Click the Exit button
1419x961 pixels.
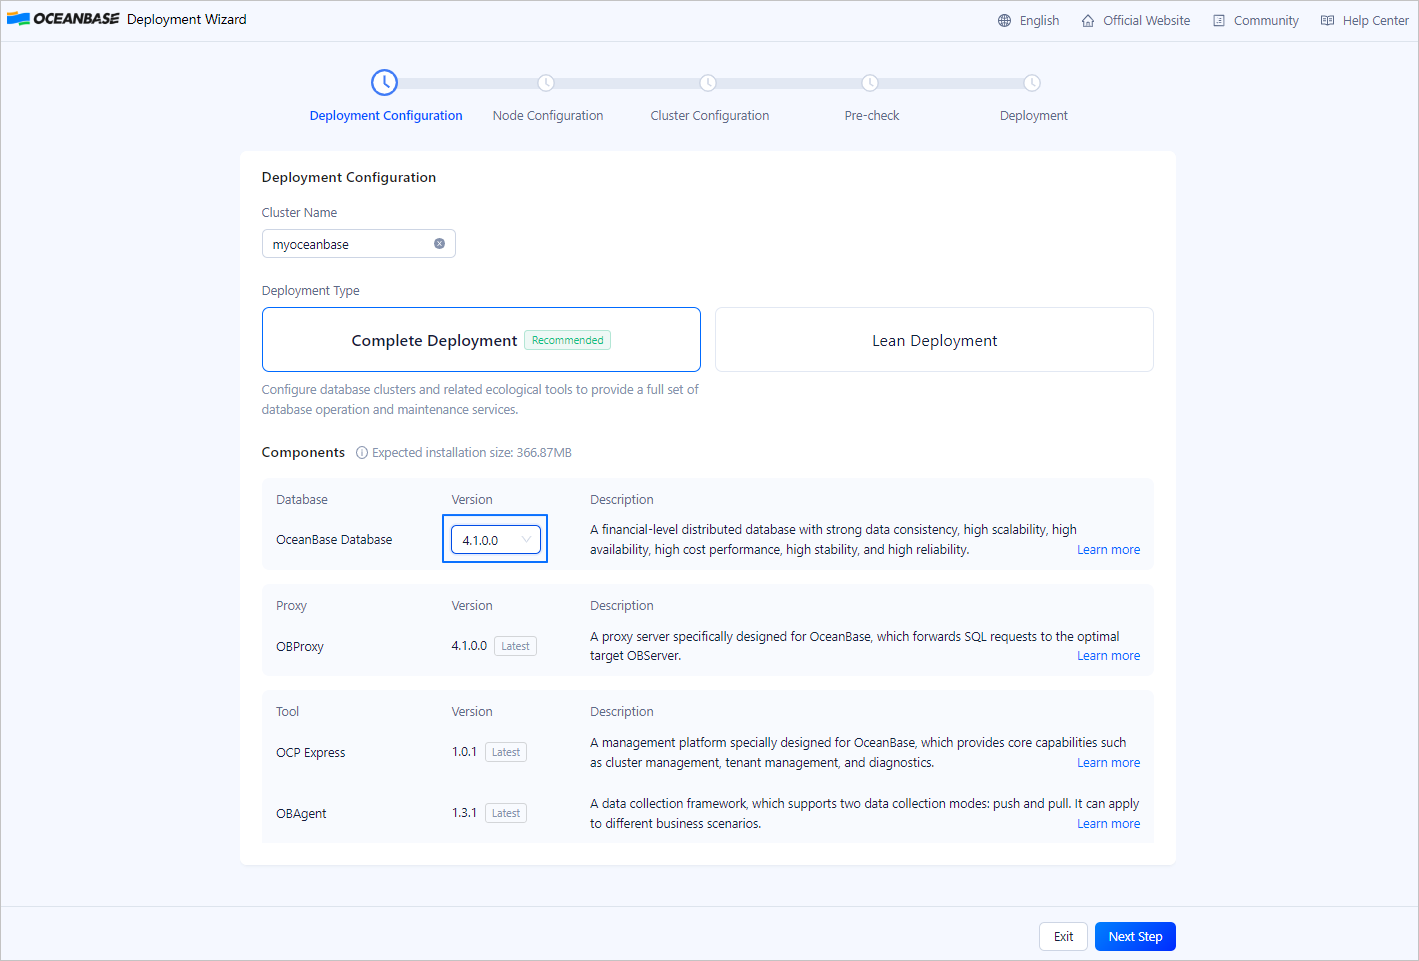pyautogui.click(x=1063, y=937)
